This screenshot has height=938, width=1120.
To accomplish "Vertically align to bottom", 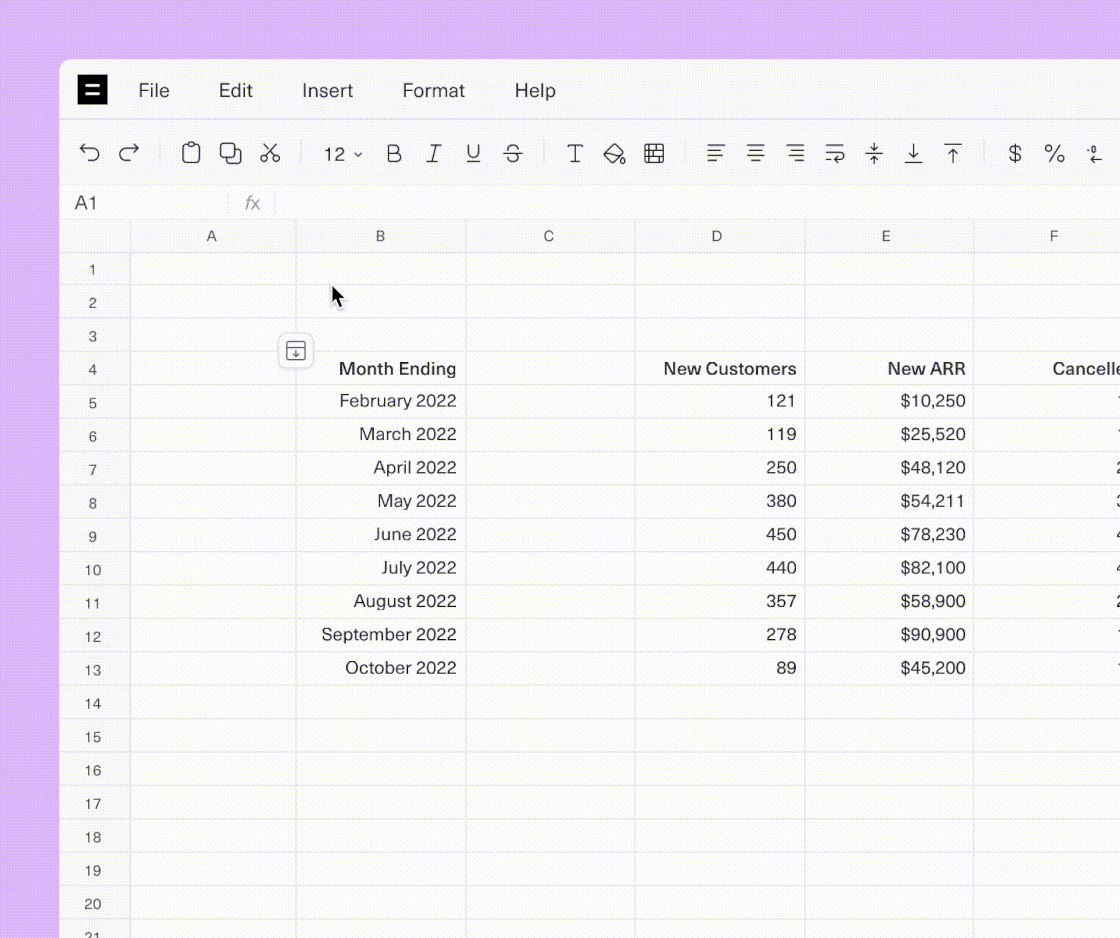I will (x=914, y=153).
